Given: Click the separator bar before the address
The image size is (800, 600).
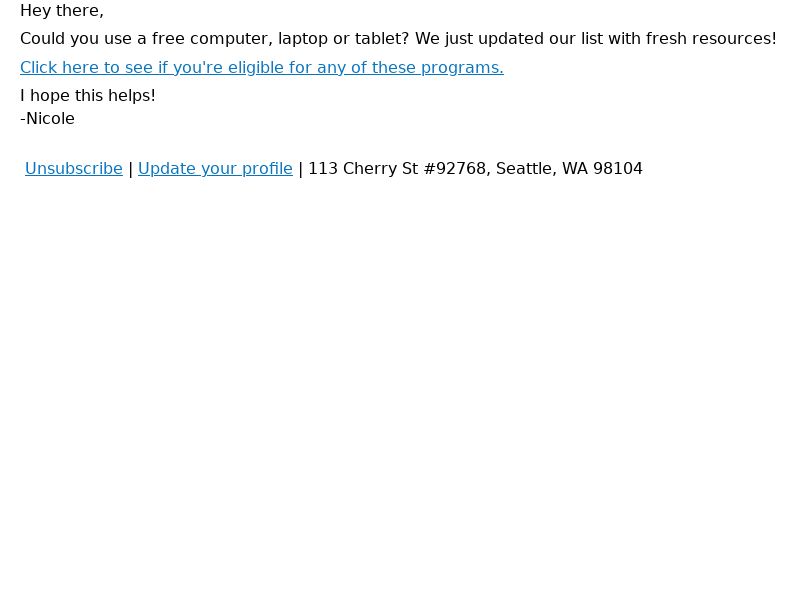Looking at the screenshot, I should tap(301, 169).
